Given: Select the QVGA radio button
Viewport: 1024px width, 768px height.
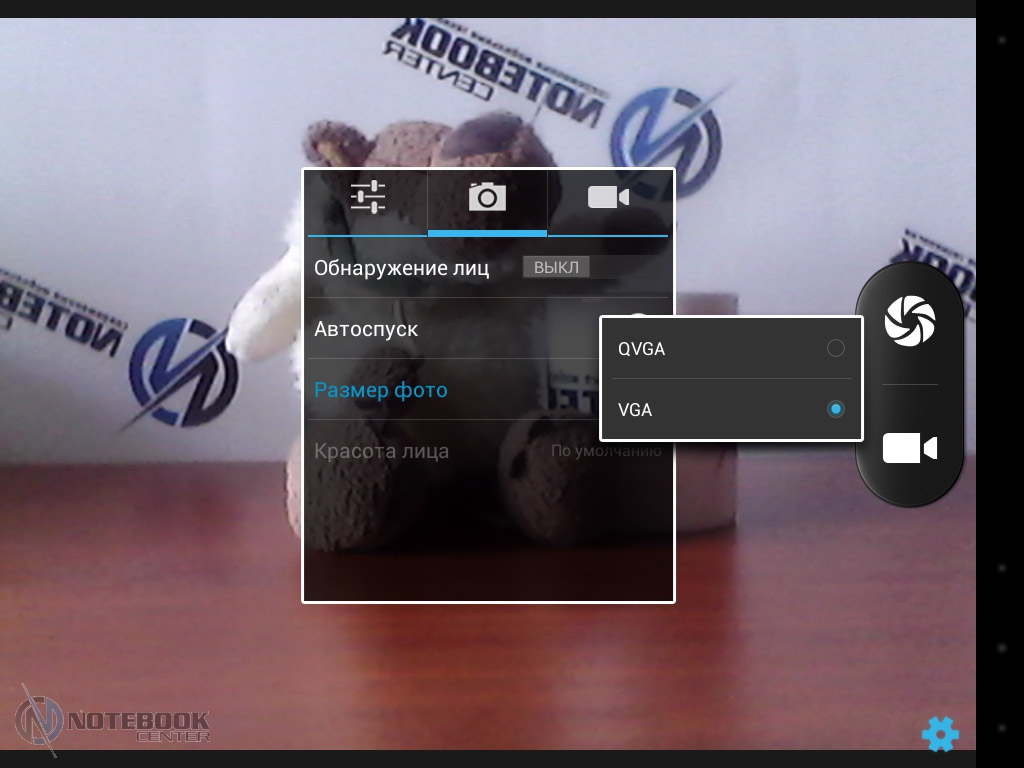Looking at the screenshot, I should tap(835, 349).
